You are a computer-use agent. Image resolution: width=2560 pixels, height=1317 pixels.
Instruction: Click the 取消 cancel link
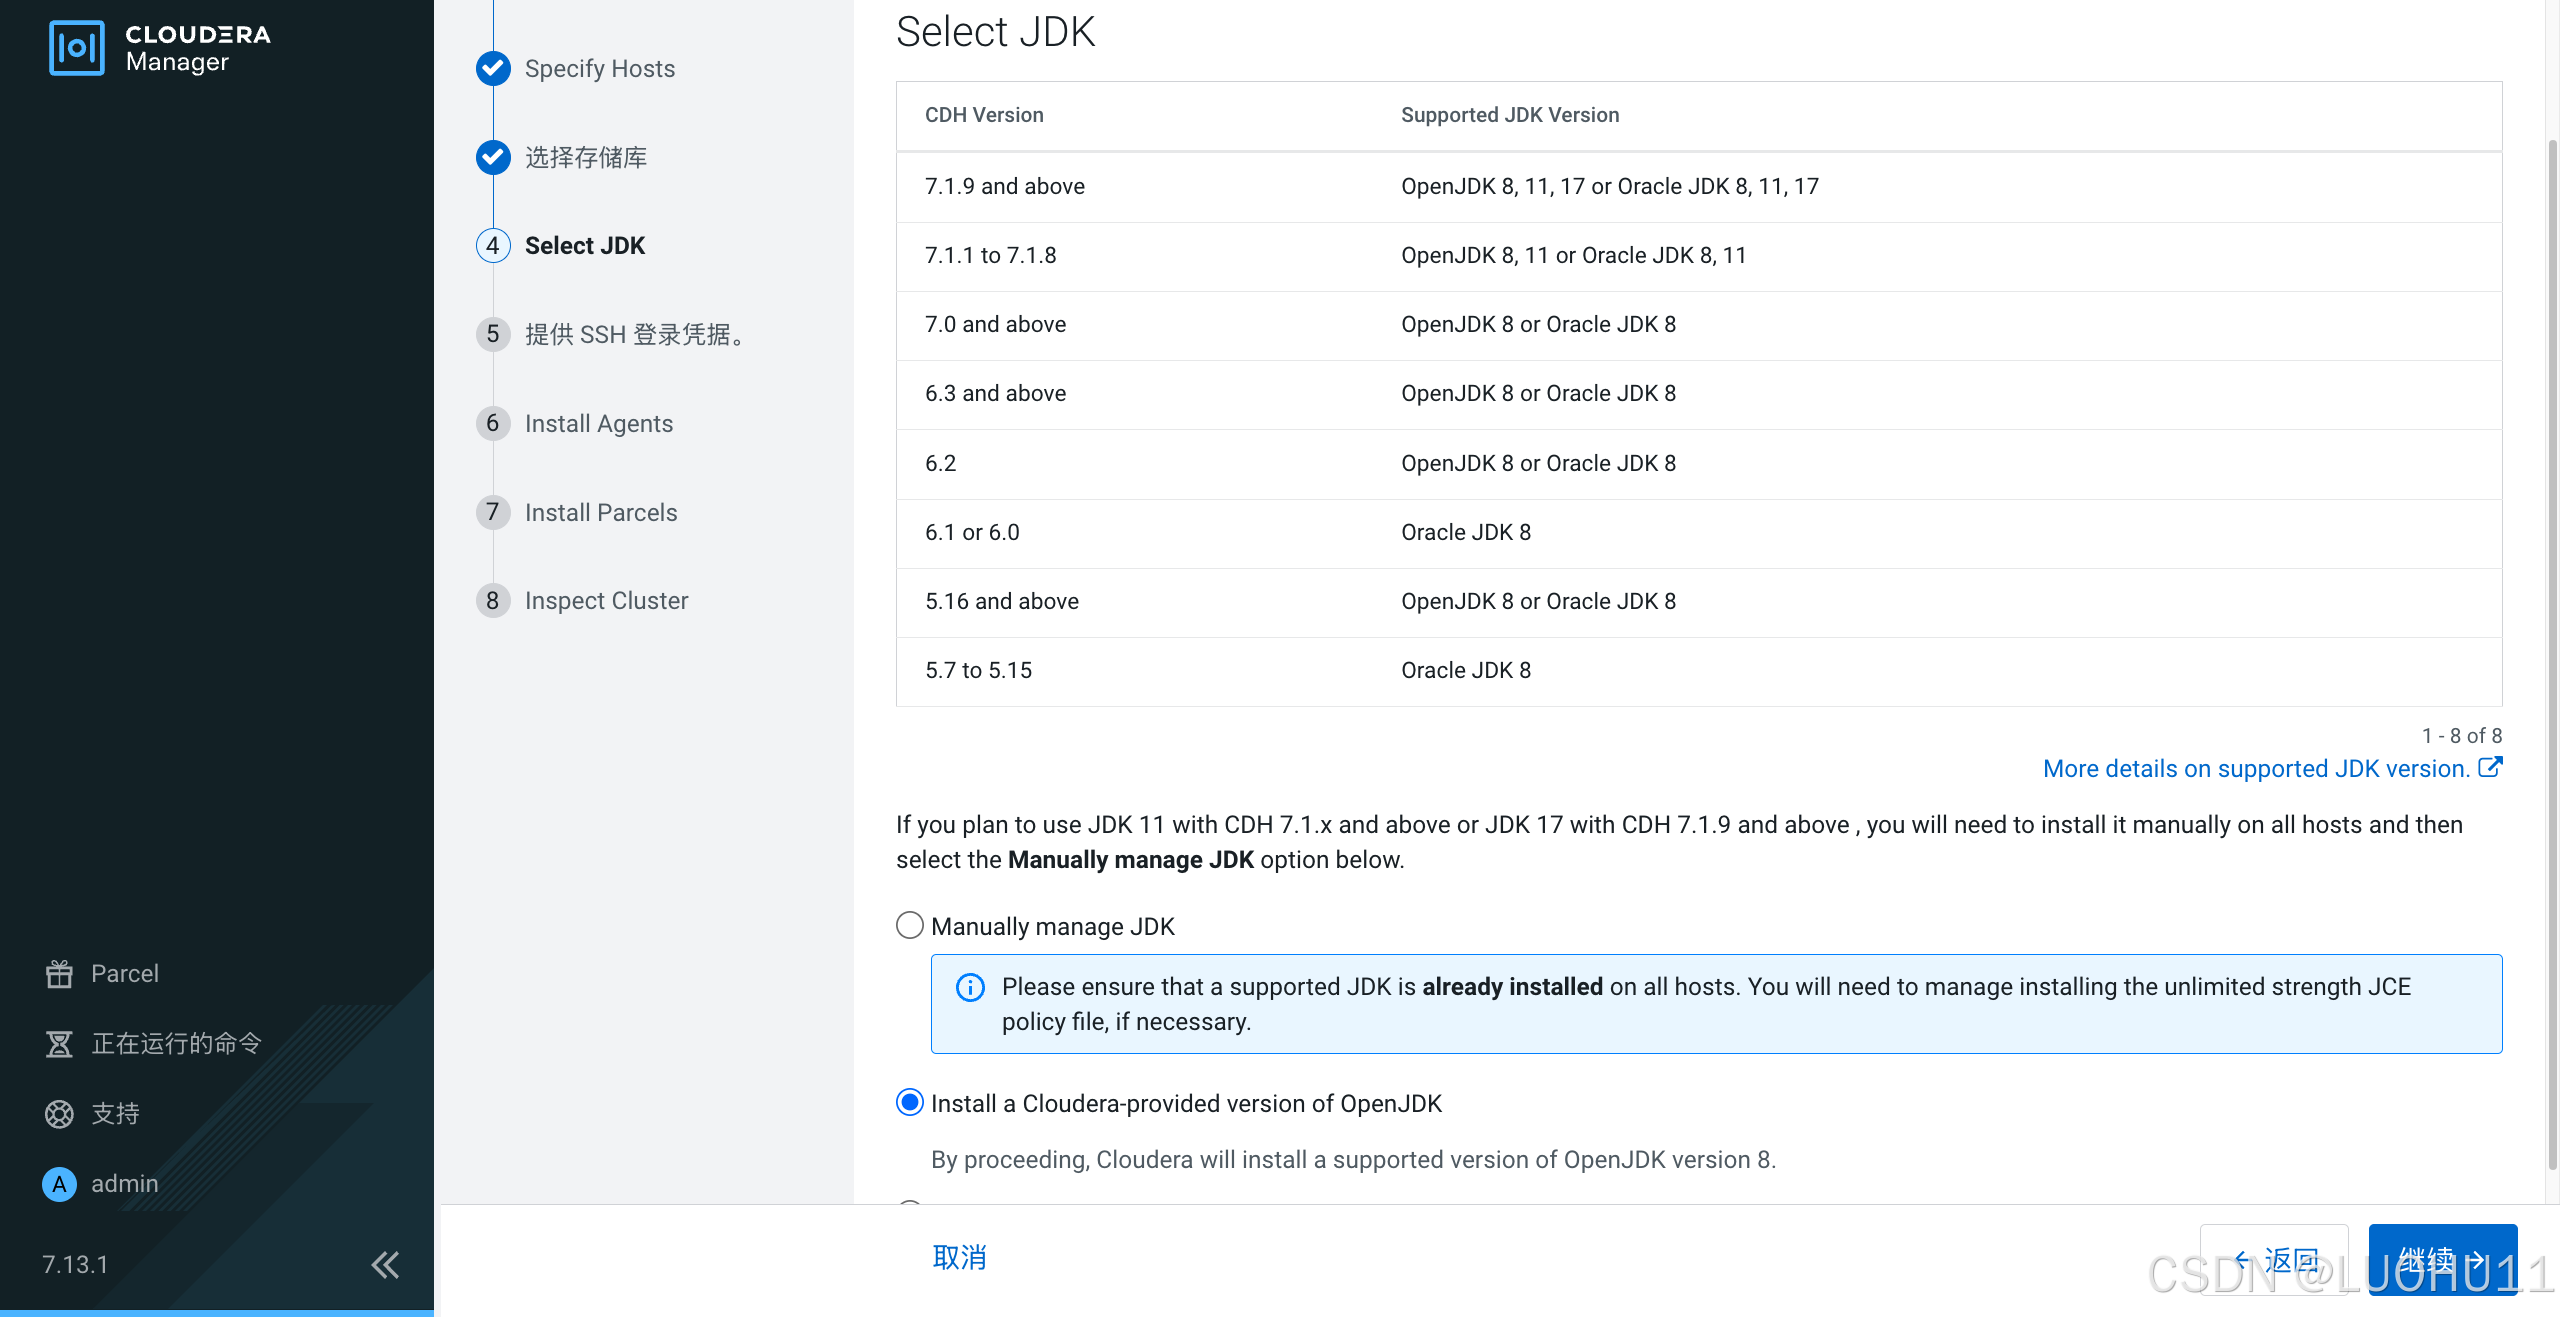click(959, 1257)
